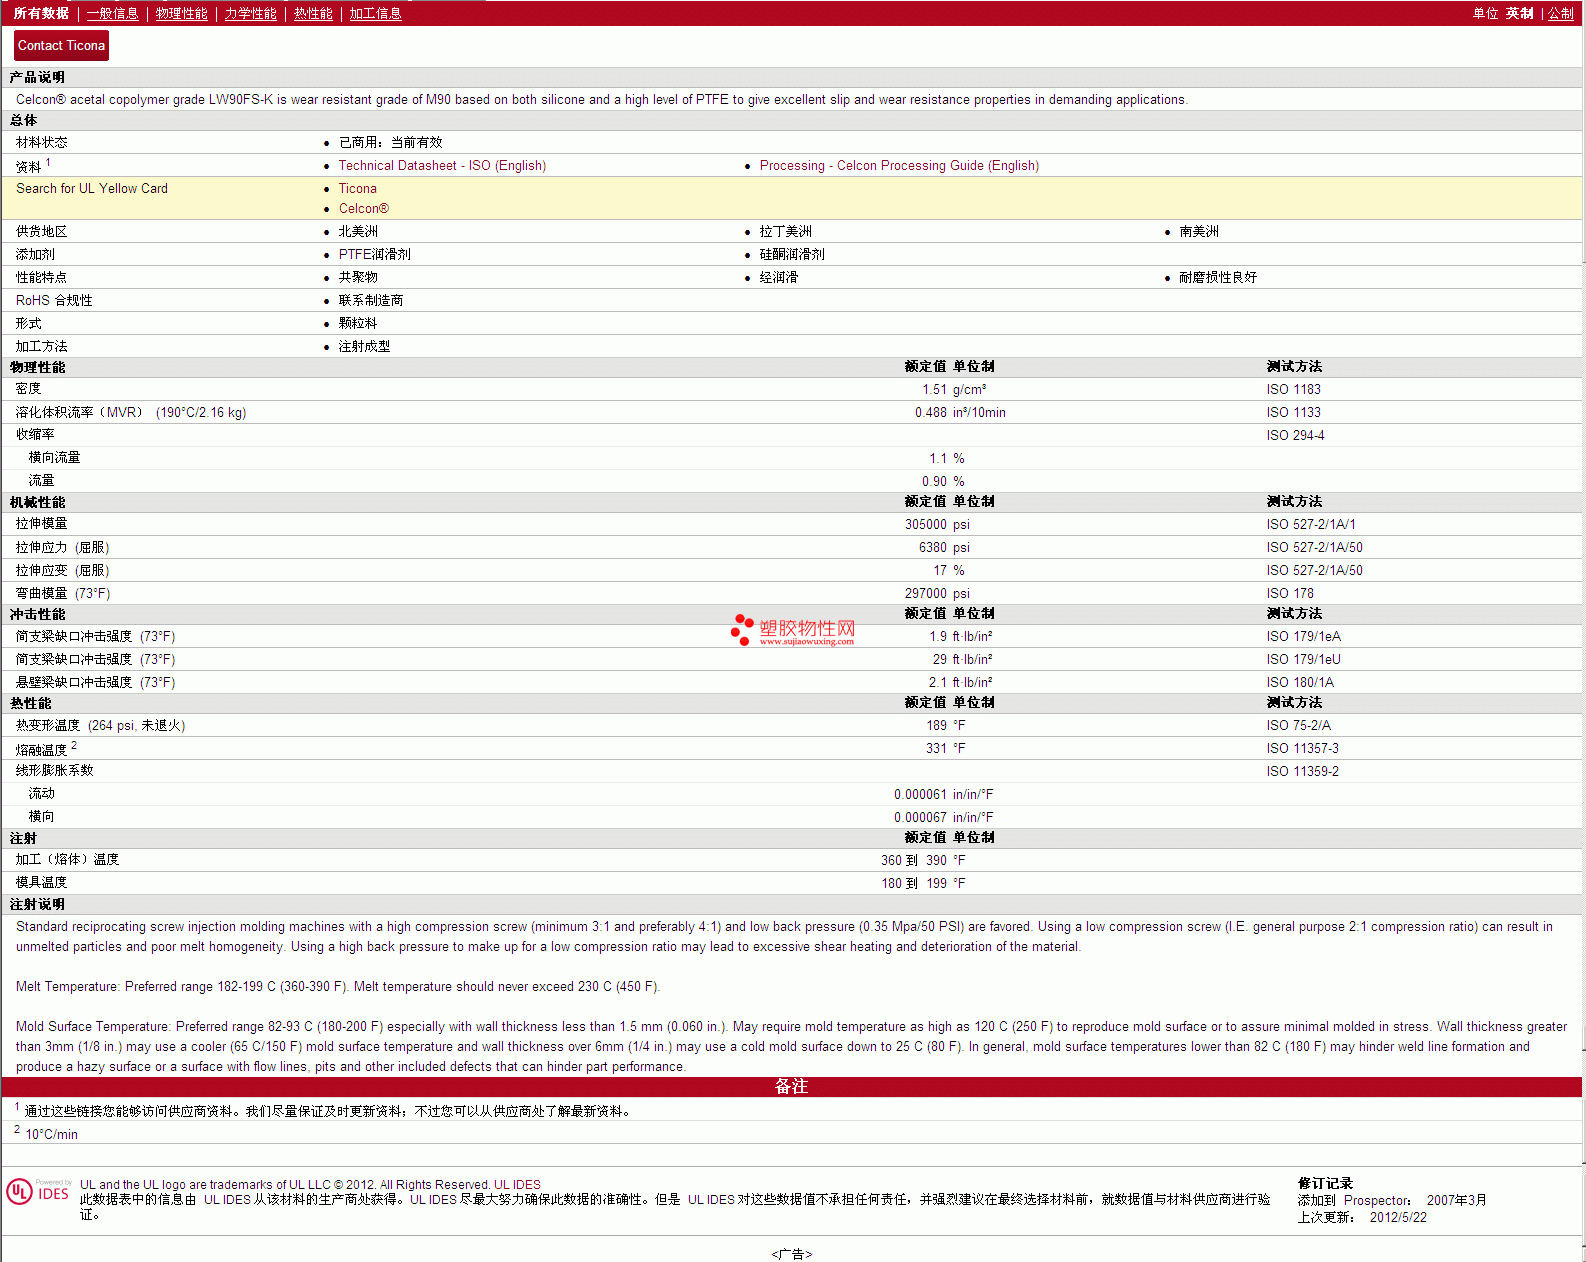The height and width of the screenshot is (1262, 1586).
Task: Switch units to 英制
Action: coord(1520,13)
